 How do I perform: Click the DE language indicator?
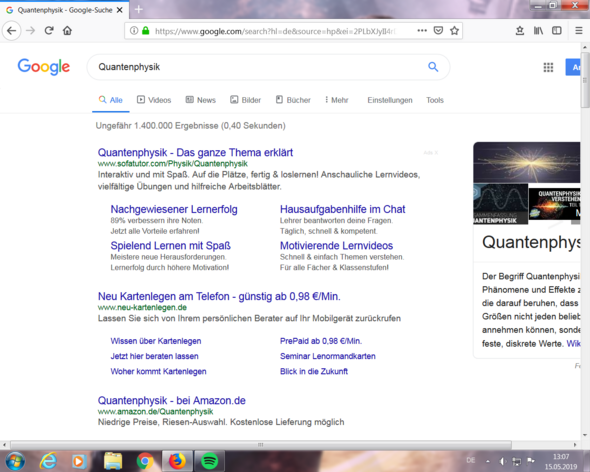coord(471,460)
